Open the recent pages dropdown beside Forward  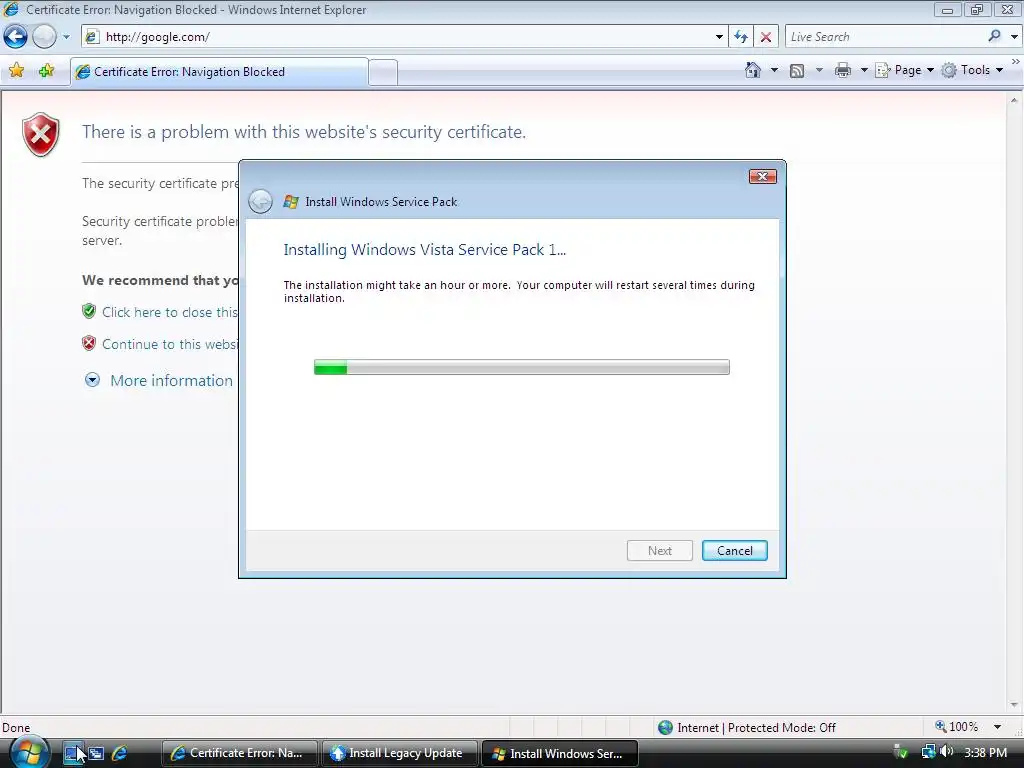[66, 37]
